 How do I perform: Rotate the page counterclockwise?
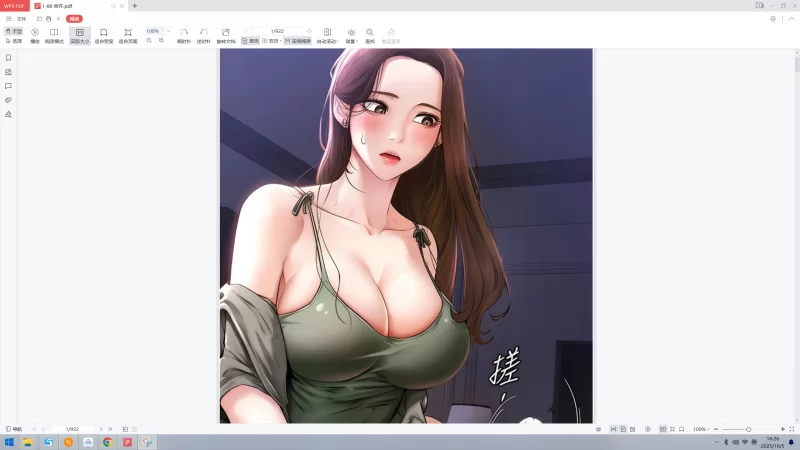pyautogui.click(x=204, y=36)
